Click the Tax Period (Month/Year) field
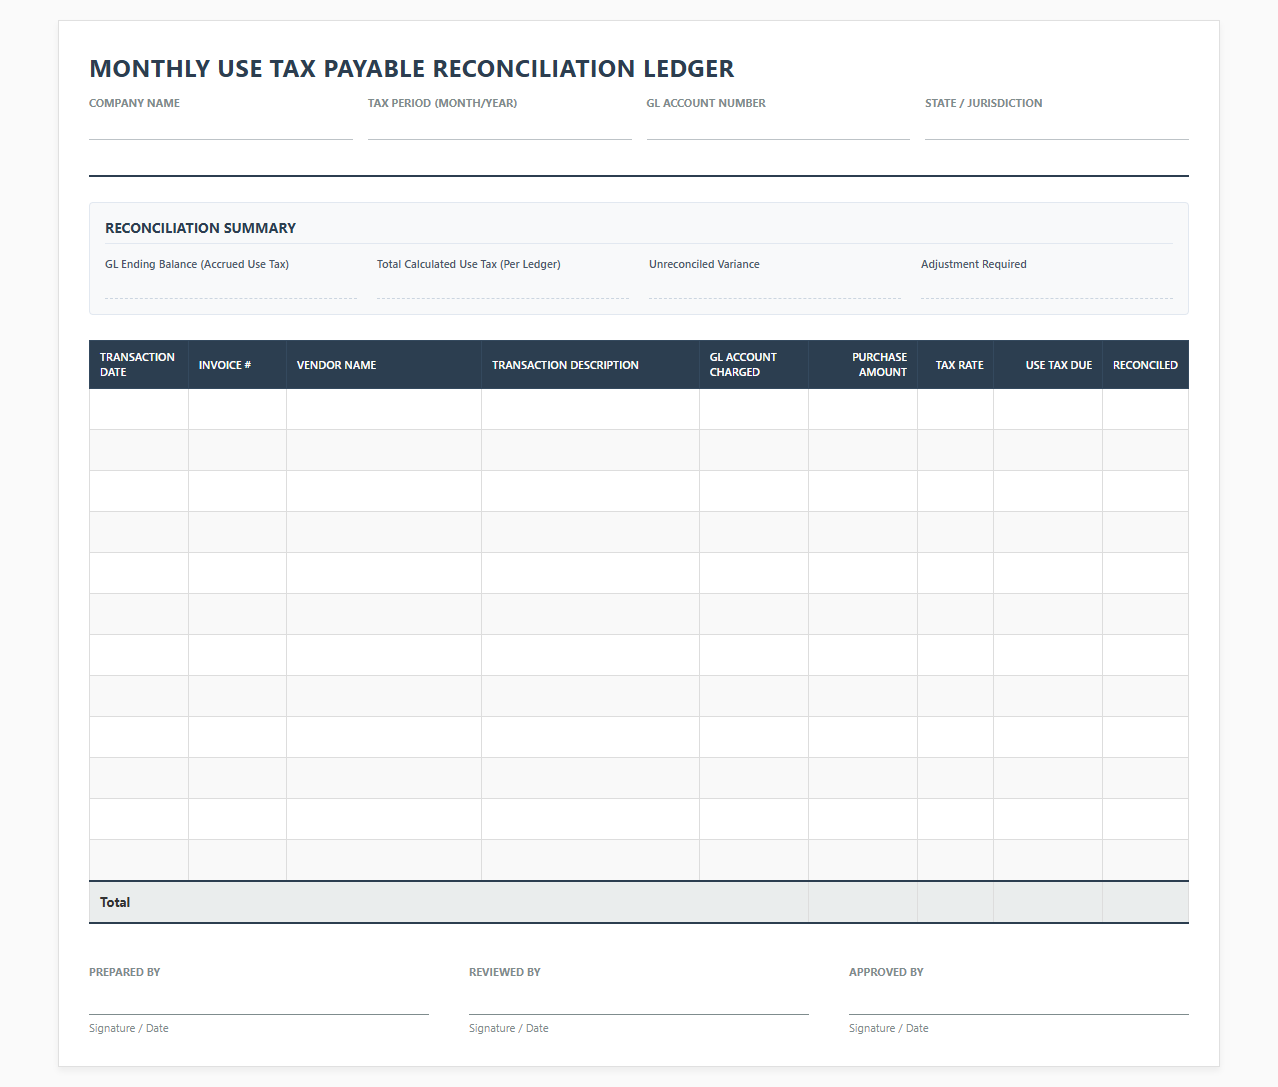This screenshot has height=1087, width=1278. coord(499,127)
